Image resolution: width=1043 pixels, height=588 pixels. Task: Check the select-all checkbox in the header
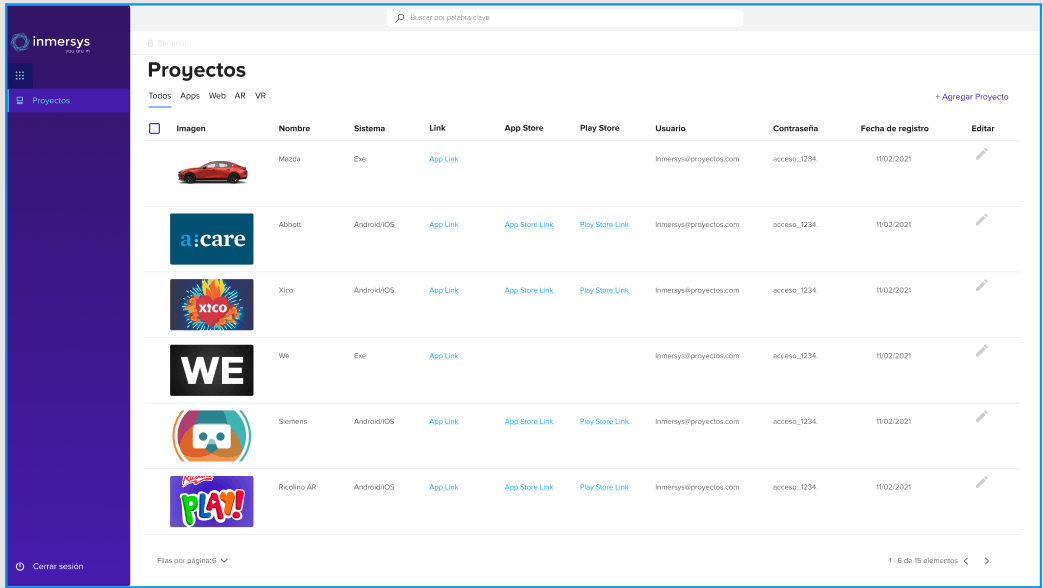point(155,128)
